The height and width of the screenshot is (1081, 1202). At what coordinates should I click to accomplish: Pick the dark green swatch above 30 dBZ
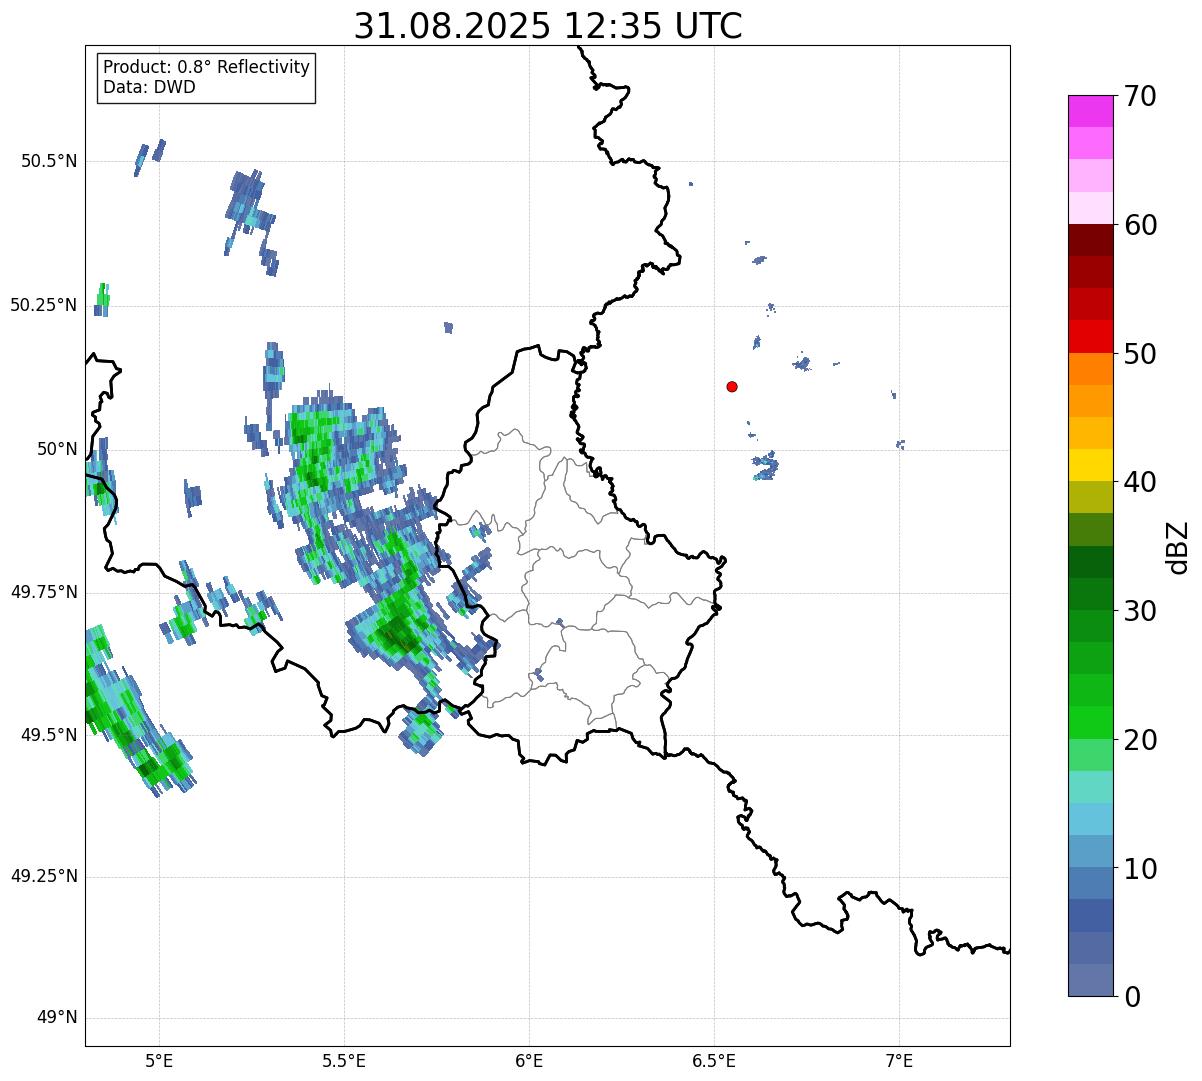coord(1091,594)
